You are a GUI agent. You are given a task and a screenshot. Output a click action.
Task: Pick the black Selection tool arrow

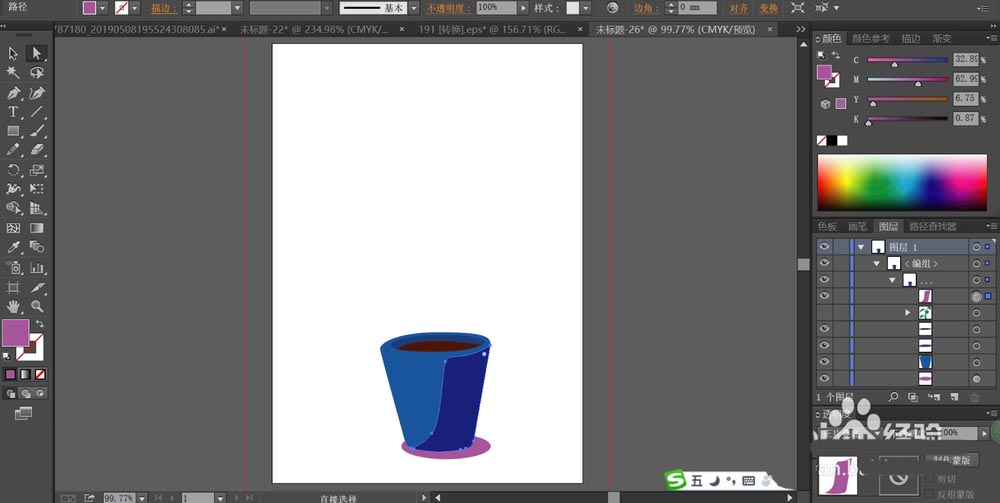13,54
